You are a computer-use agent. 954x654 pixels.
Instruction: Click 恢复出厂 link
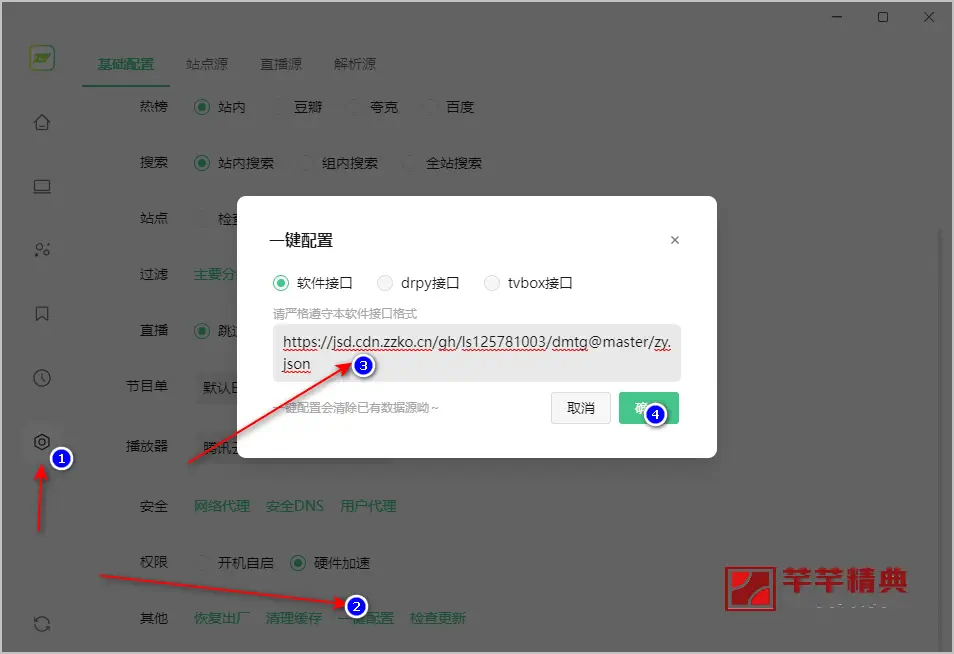pos(222,618)
